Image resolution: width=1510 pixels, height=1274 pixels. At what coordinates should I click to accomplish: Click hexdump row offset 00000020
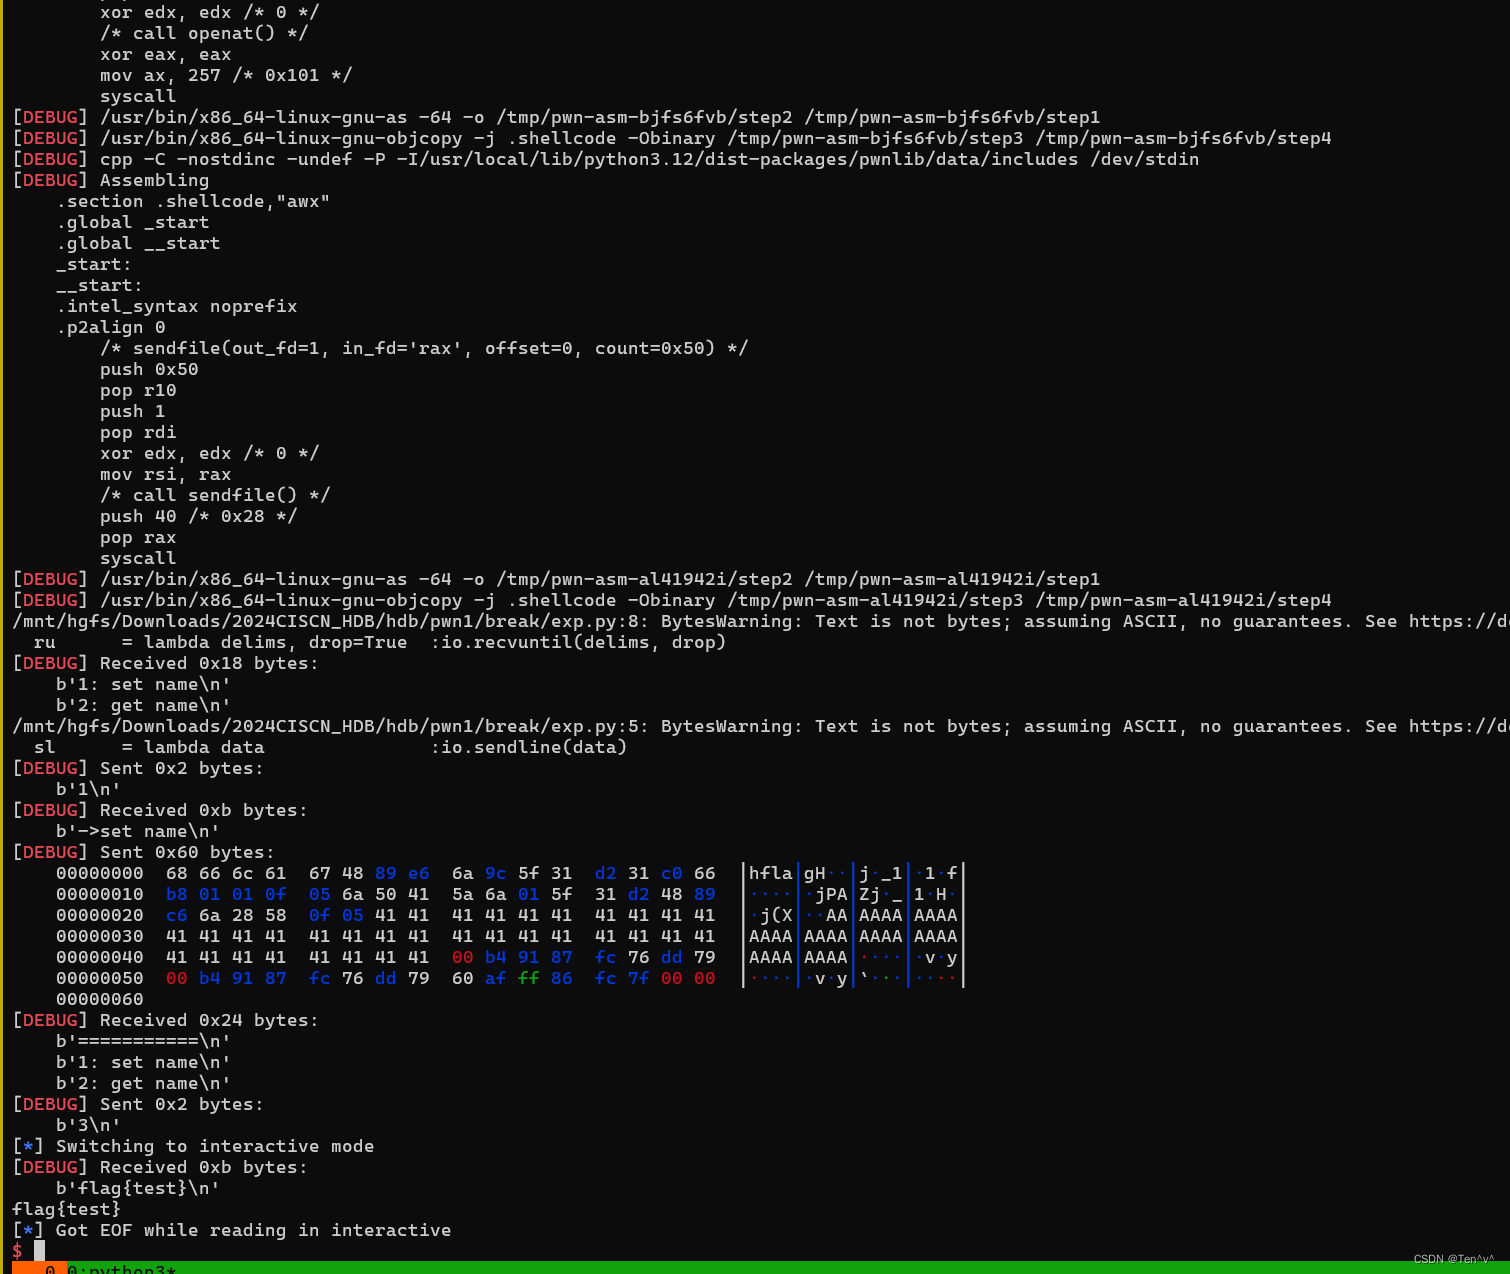click(x=509, y=915)
